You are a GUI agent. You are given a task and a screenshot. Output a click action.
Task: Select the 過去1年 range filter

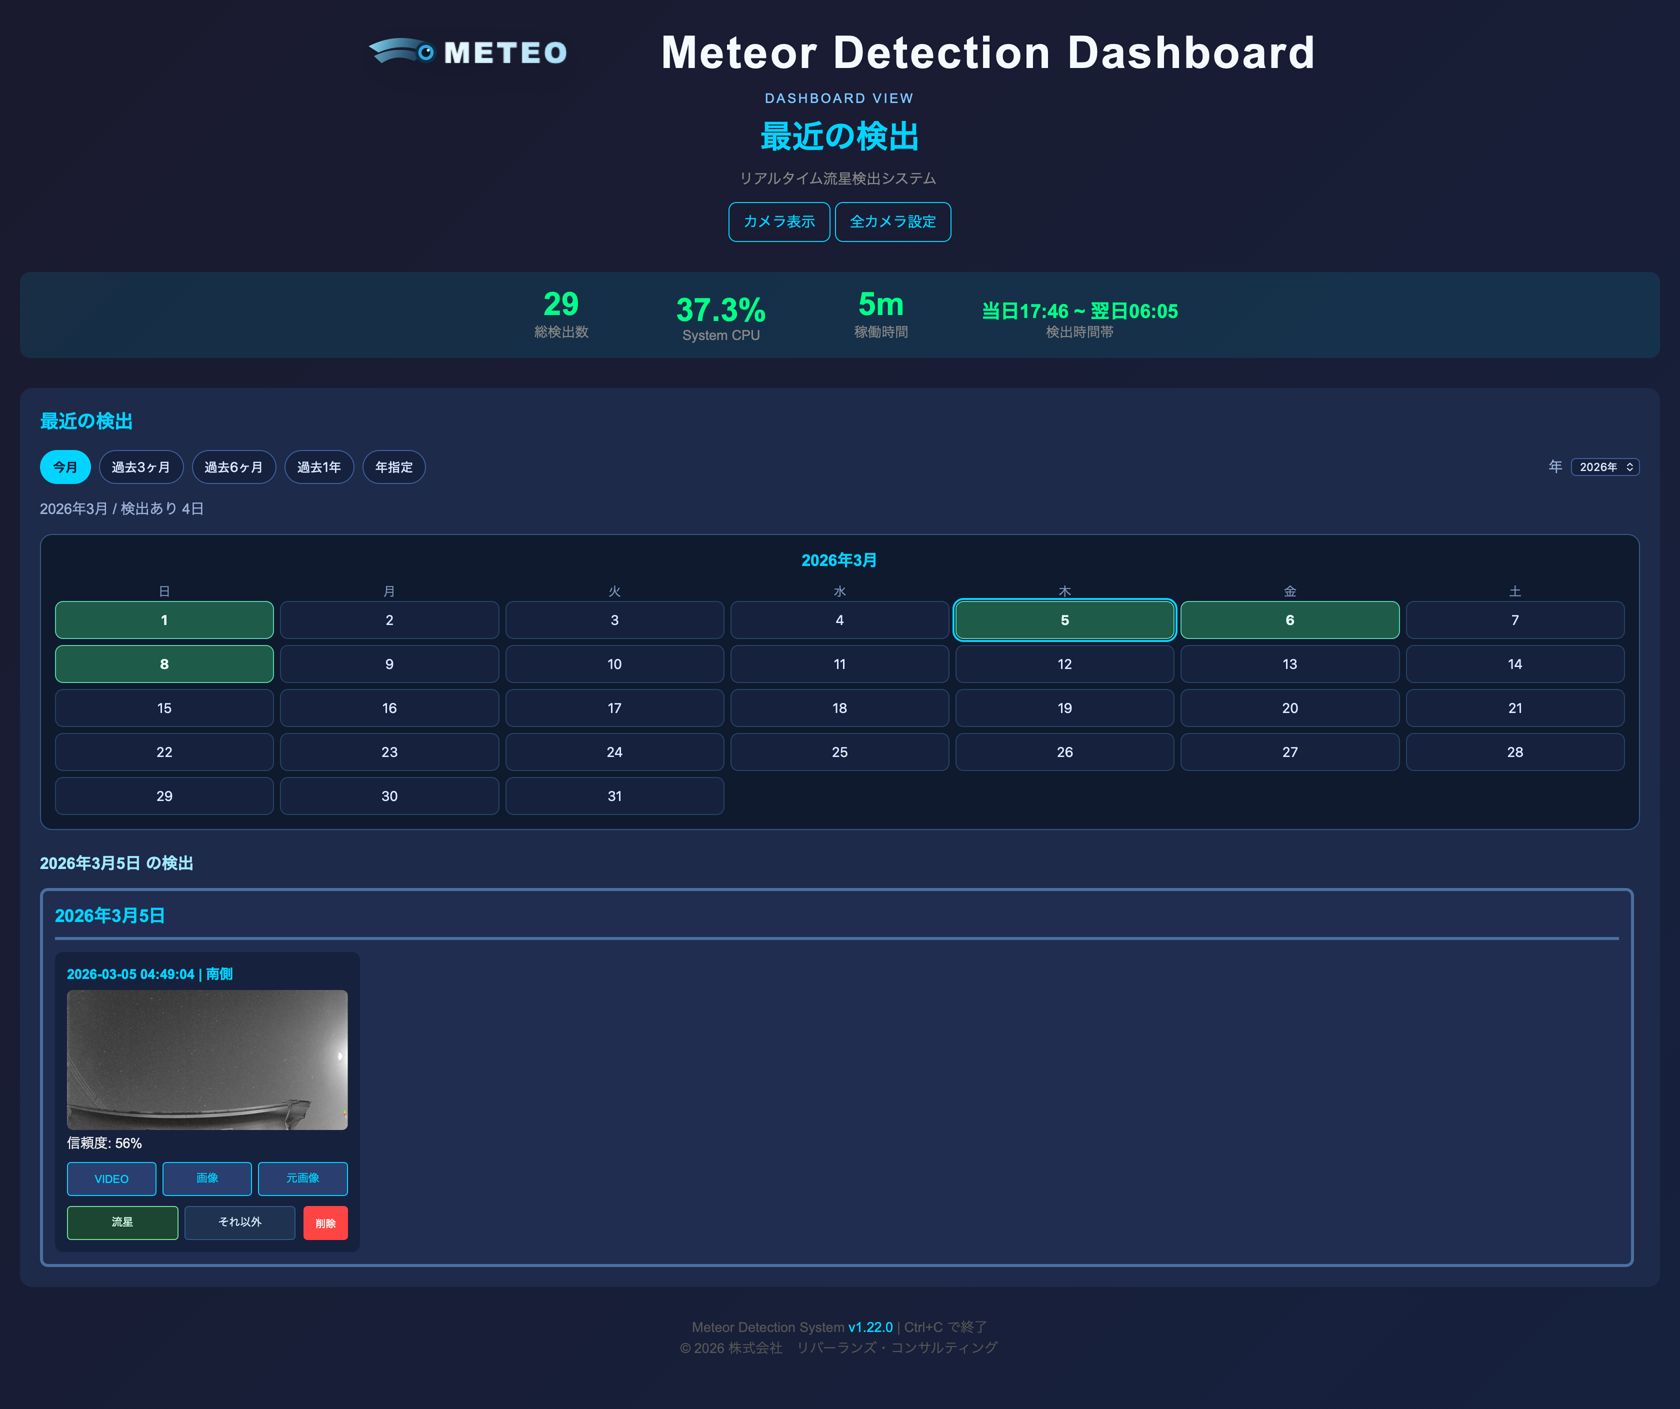click(x=319, y=467)
